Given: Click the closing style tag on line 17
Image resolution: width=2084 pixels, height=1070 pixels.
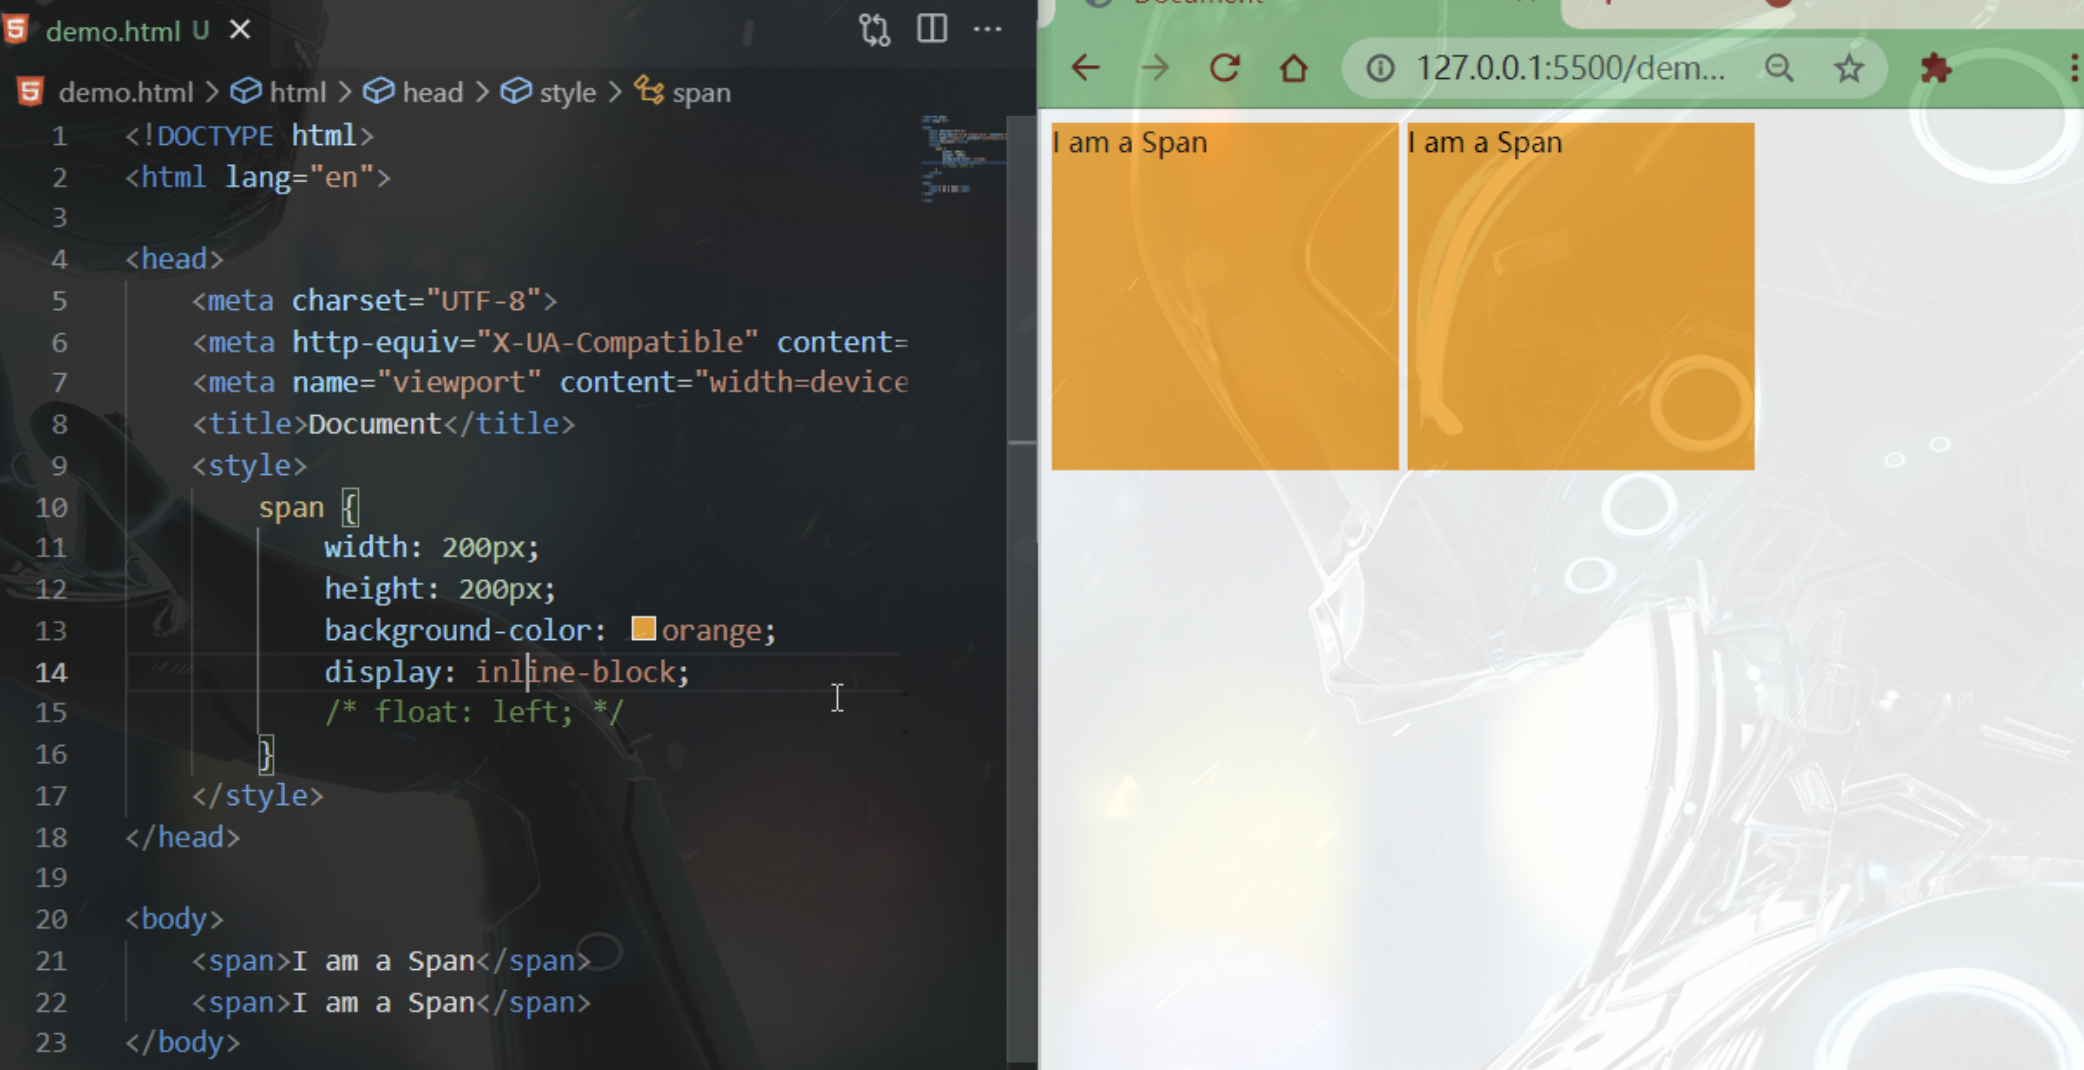Looking at the screenshot, I should (258, 795).
